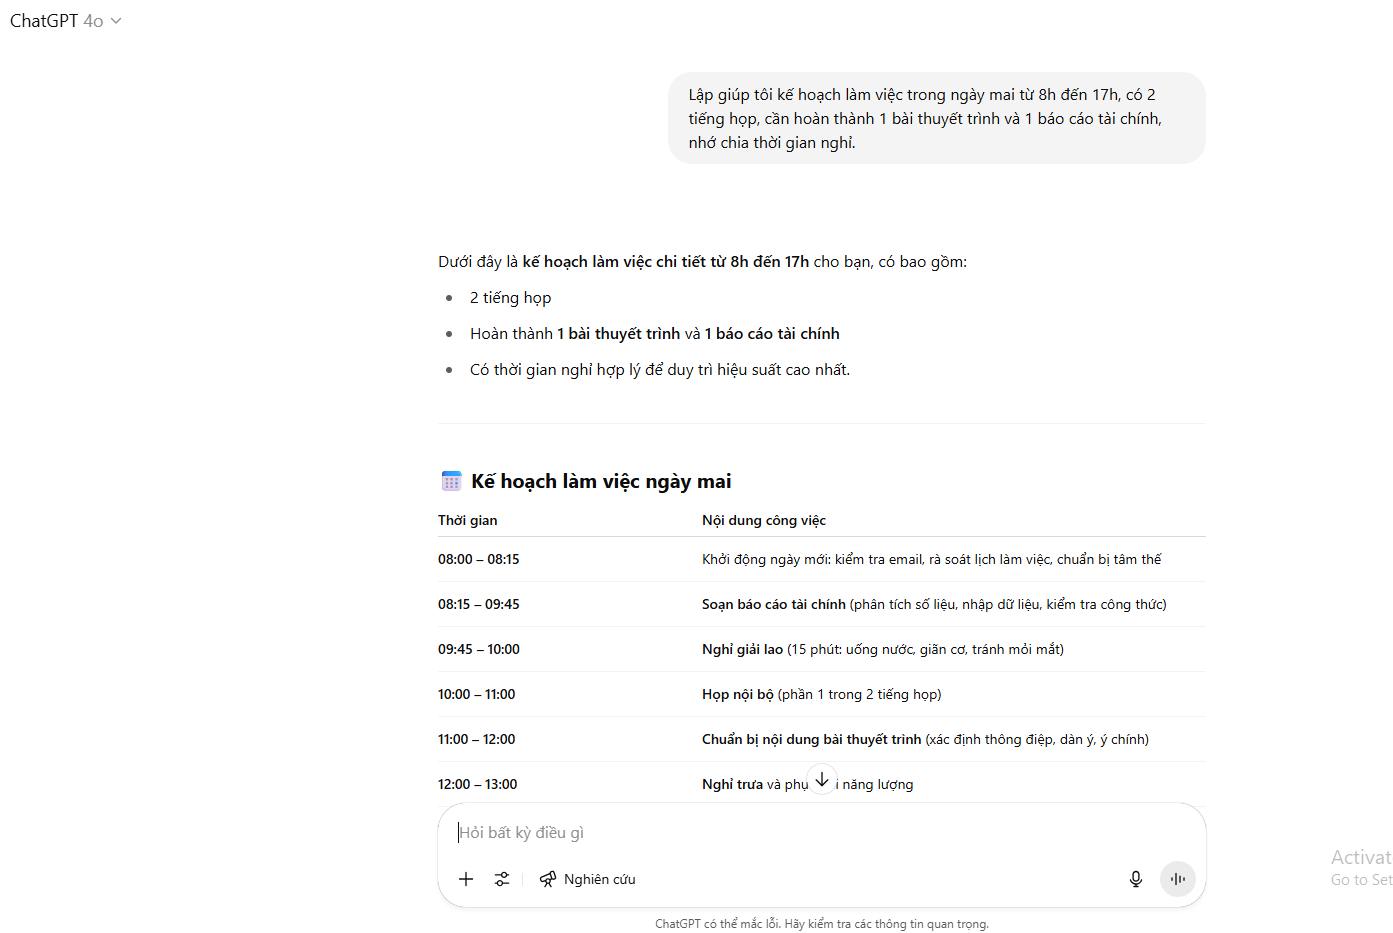1393x933 pixels.
Task: Click the 'Họp nội bộ' row entry
Action: [738, 694]
